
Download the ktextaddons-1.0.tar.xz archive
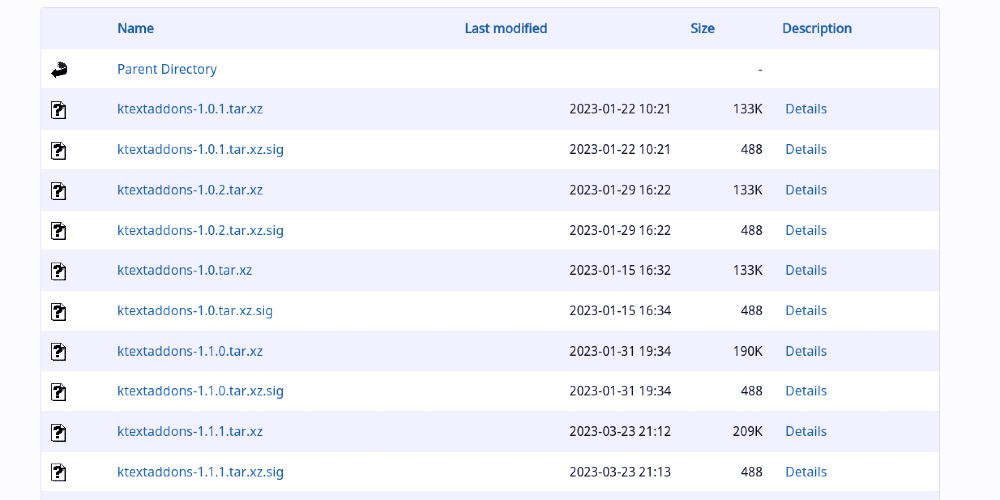pyautogui.click(x=184, y=270)
